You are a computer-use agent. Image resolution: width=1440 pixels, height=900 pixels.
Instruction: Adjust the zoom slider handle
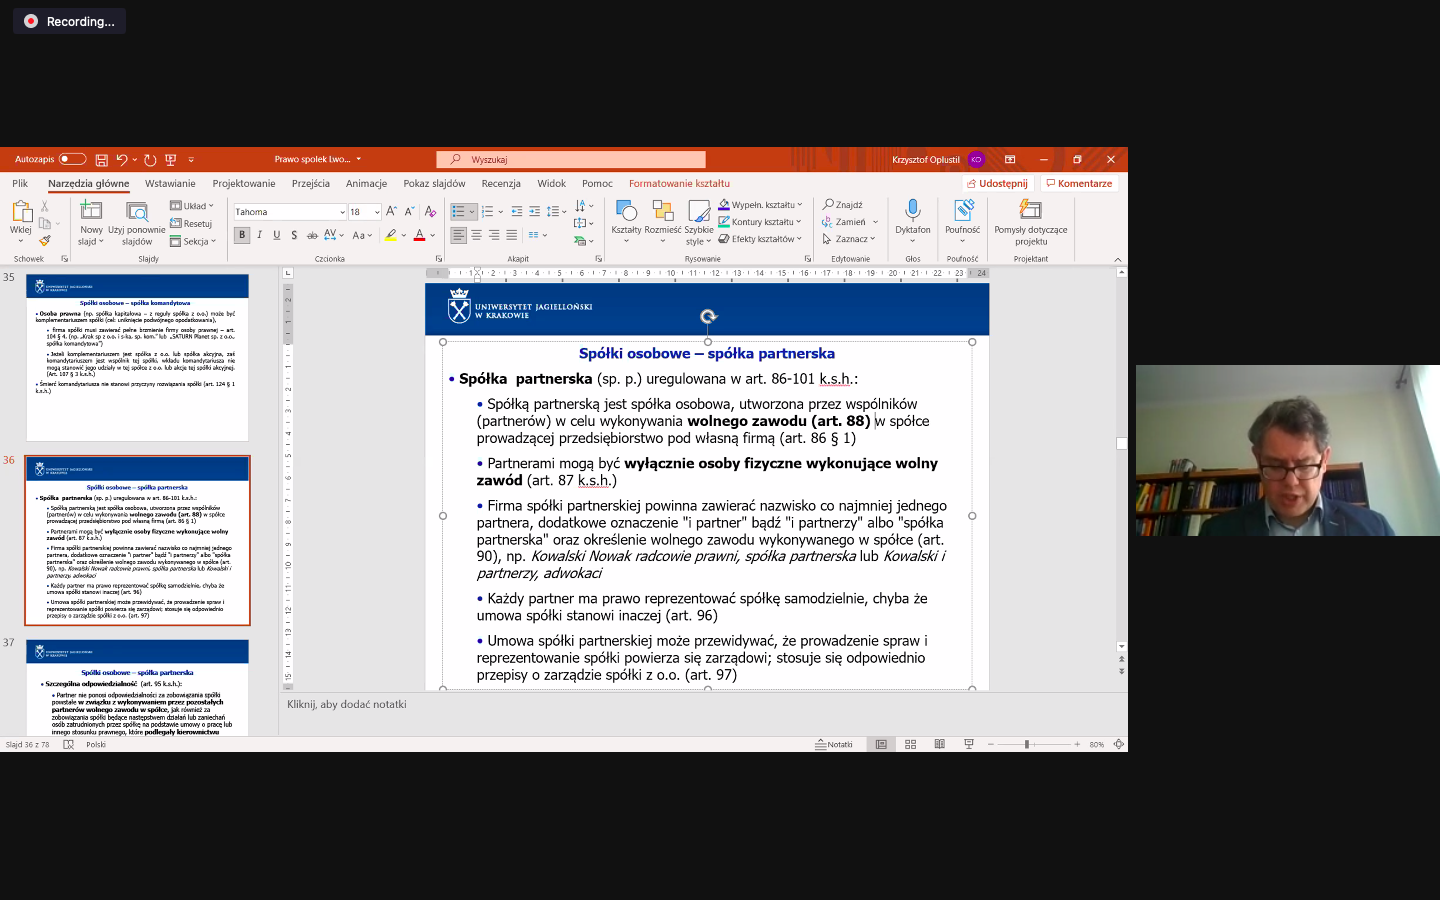click(x=1027, y=744)
